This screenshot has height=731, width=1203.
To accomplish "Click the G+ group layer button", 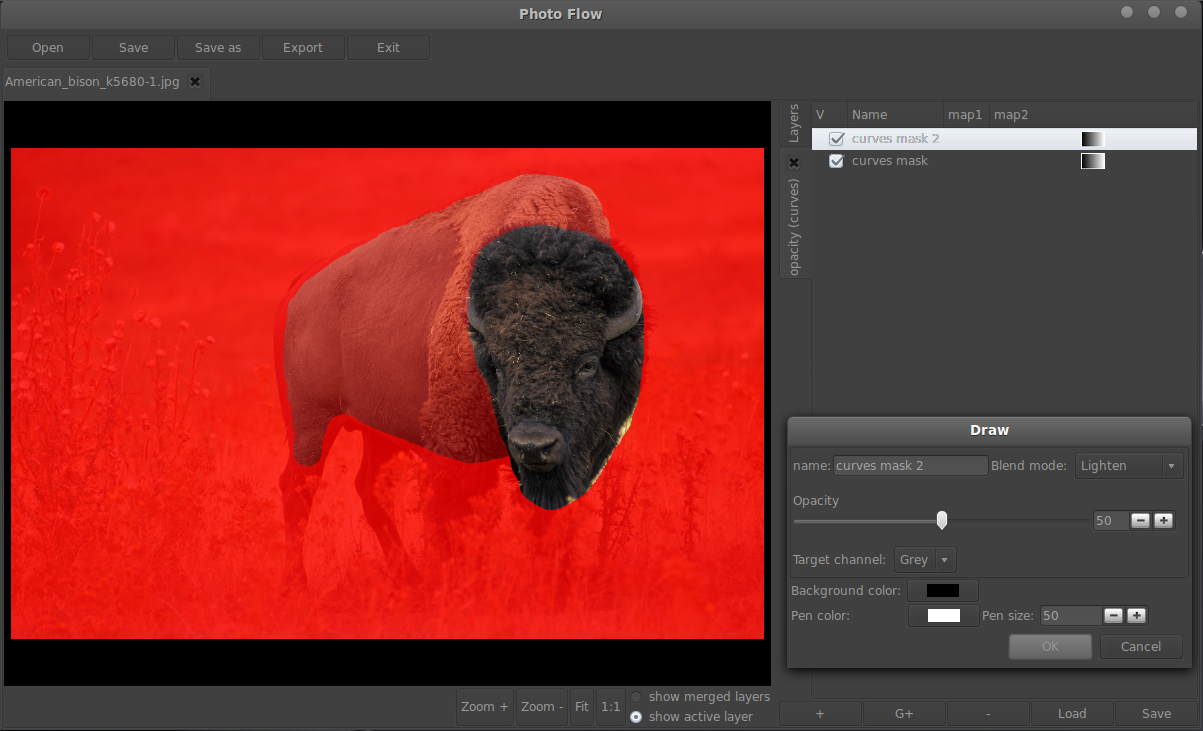I will tap(904, 713).
